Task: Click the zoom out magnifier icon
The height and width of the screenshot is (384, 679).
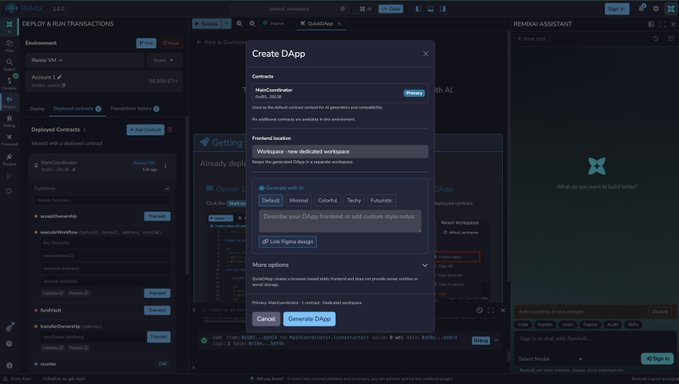Action: point(239,23)
